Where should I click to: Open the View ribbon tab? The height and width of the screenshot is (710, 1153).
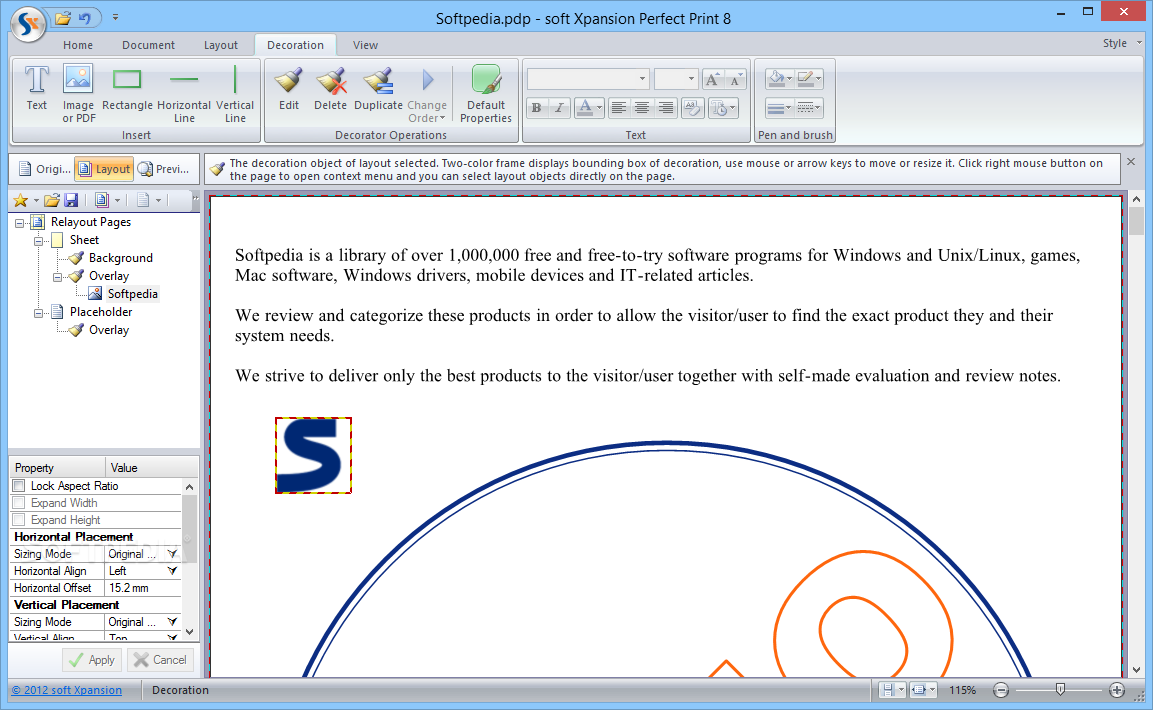(365, 45)
